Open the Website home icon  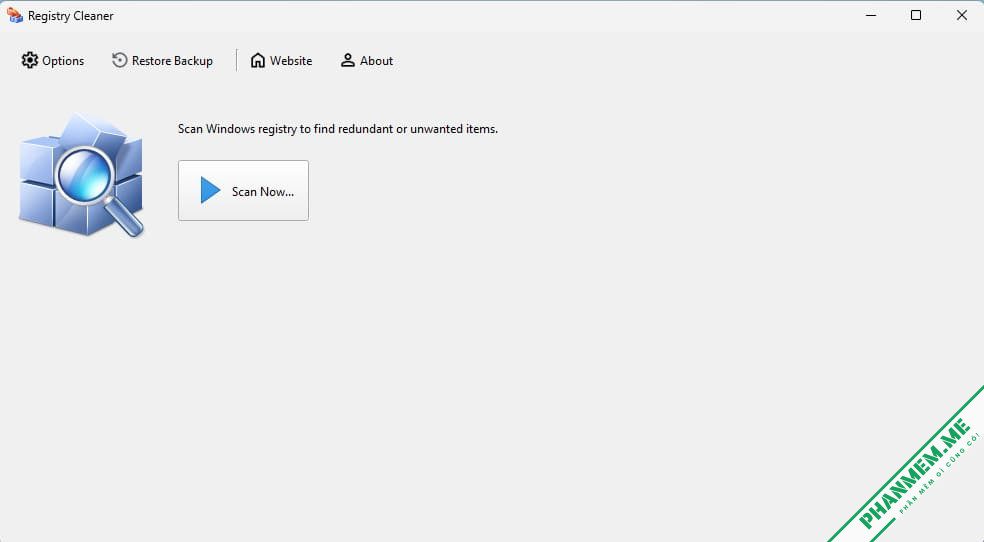258,60
